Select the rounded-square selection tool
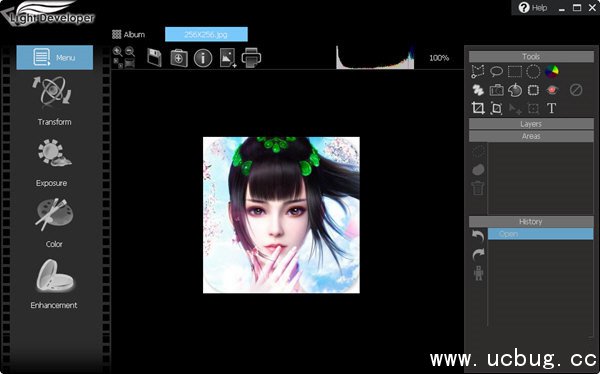The image size is (600, 374). click(533, 90)
